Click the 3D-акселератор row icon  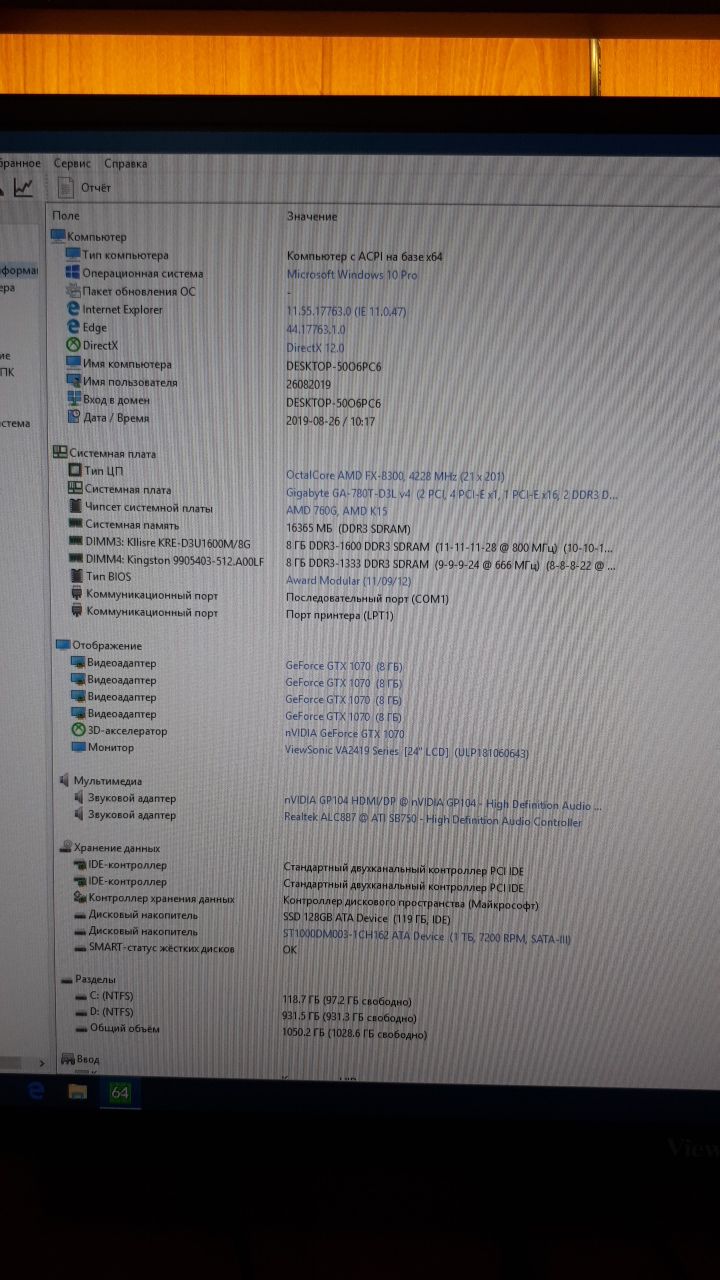click(x=79, y=731)
